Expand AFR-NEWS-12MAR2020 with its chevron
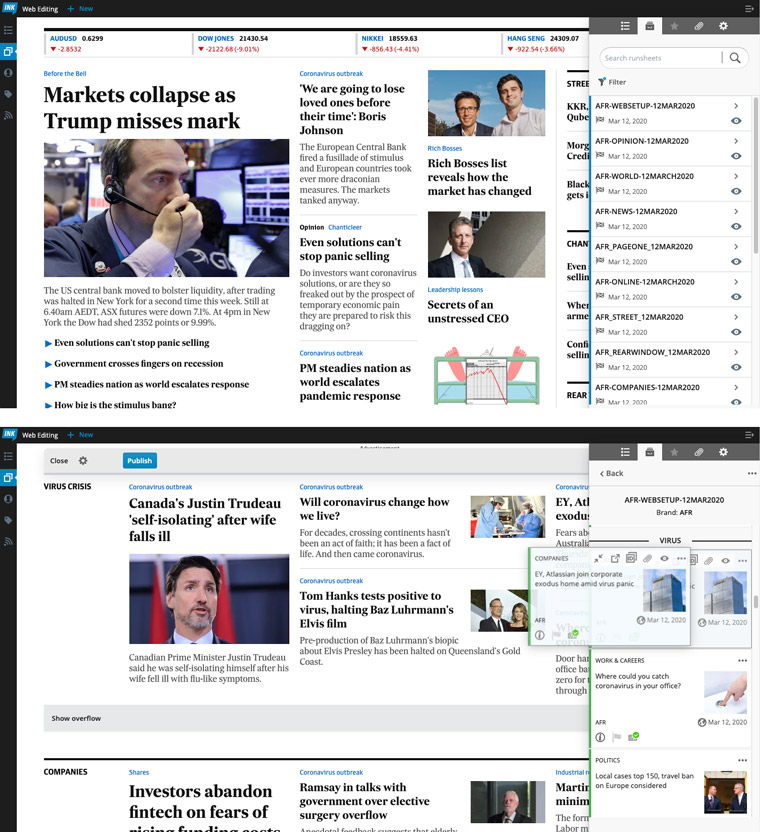Screen dimensions: 760x832 coord(736,211)
